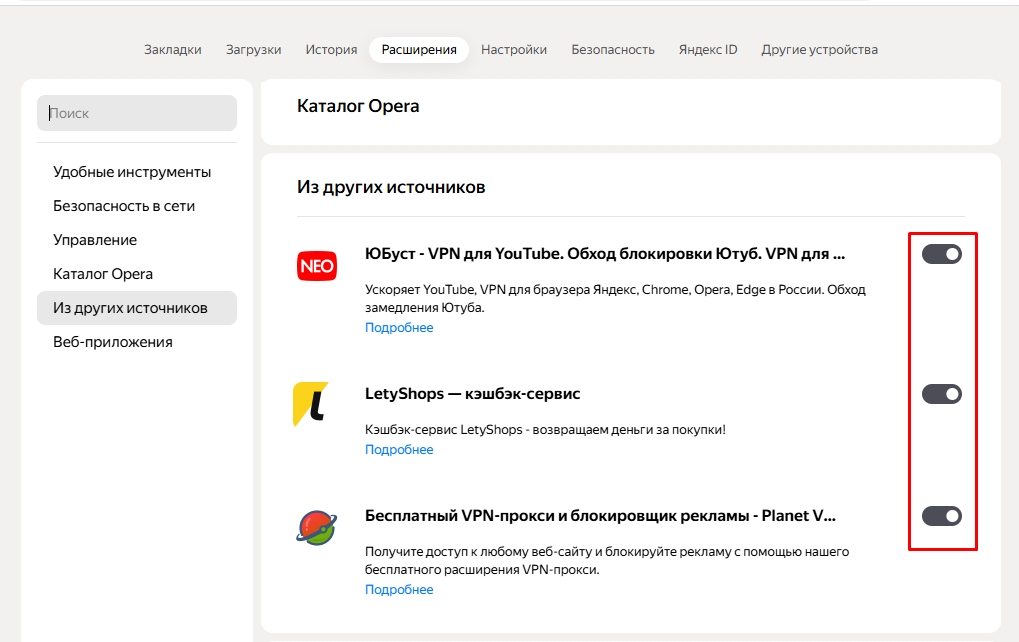Click the Кэшбэк-сервис LetyShops description text

tap(545, 430)
